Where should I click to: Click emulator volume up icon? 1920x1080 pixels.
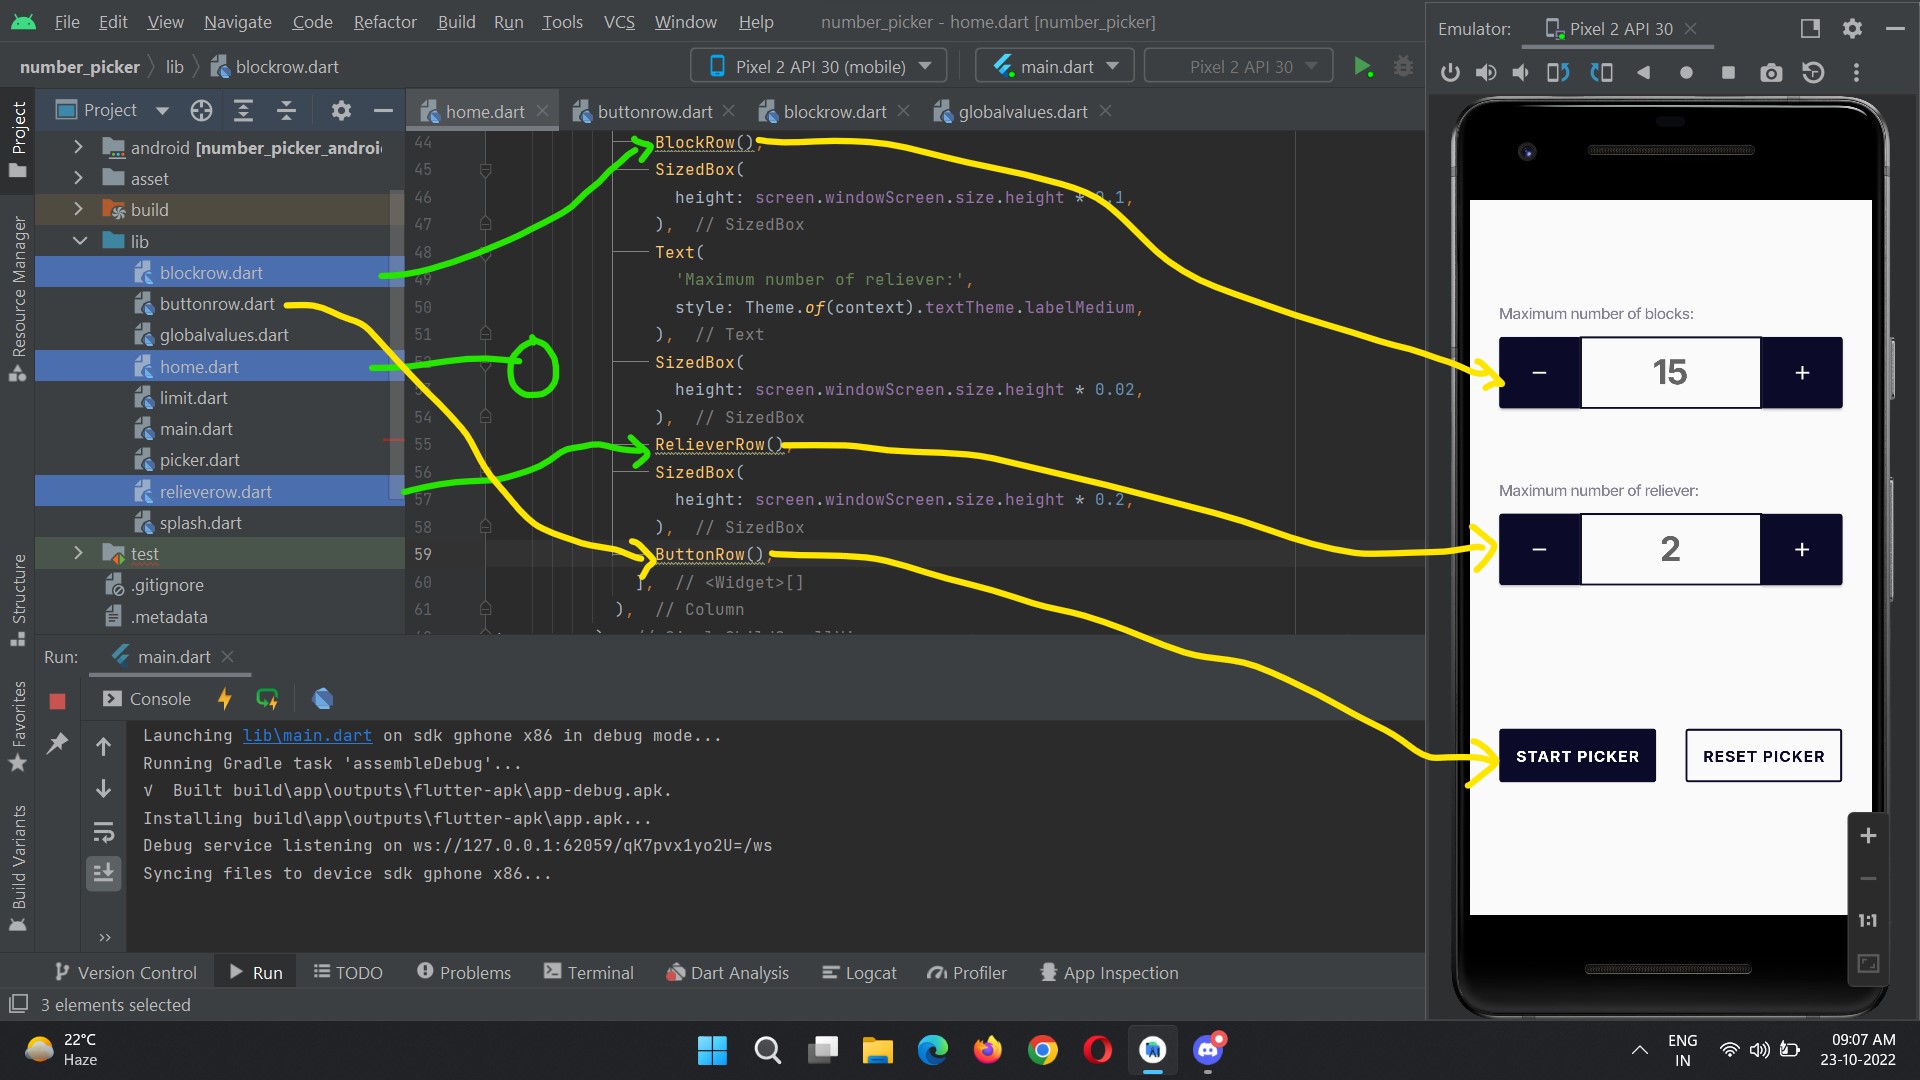1486,72
